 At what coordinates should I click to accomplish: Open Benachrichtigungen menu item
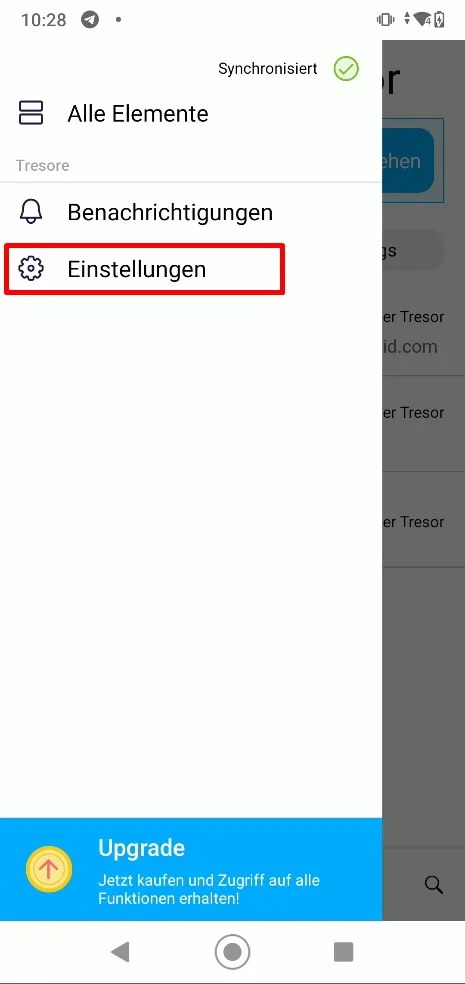191,212
